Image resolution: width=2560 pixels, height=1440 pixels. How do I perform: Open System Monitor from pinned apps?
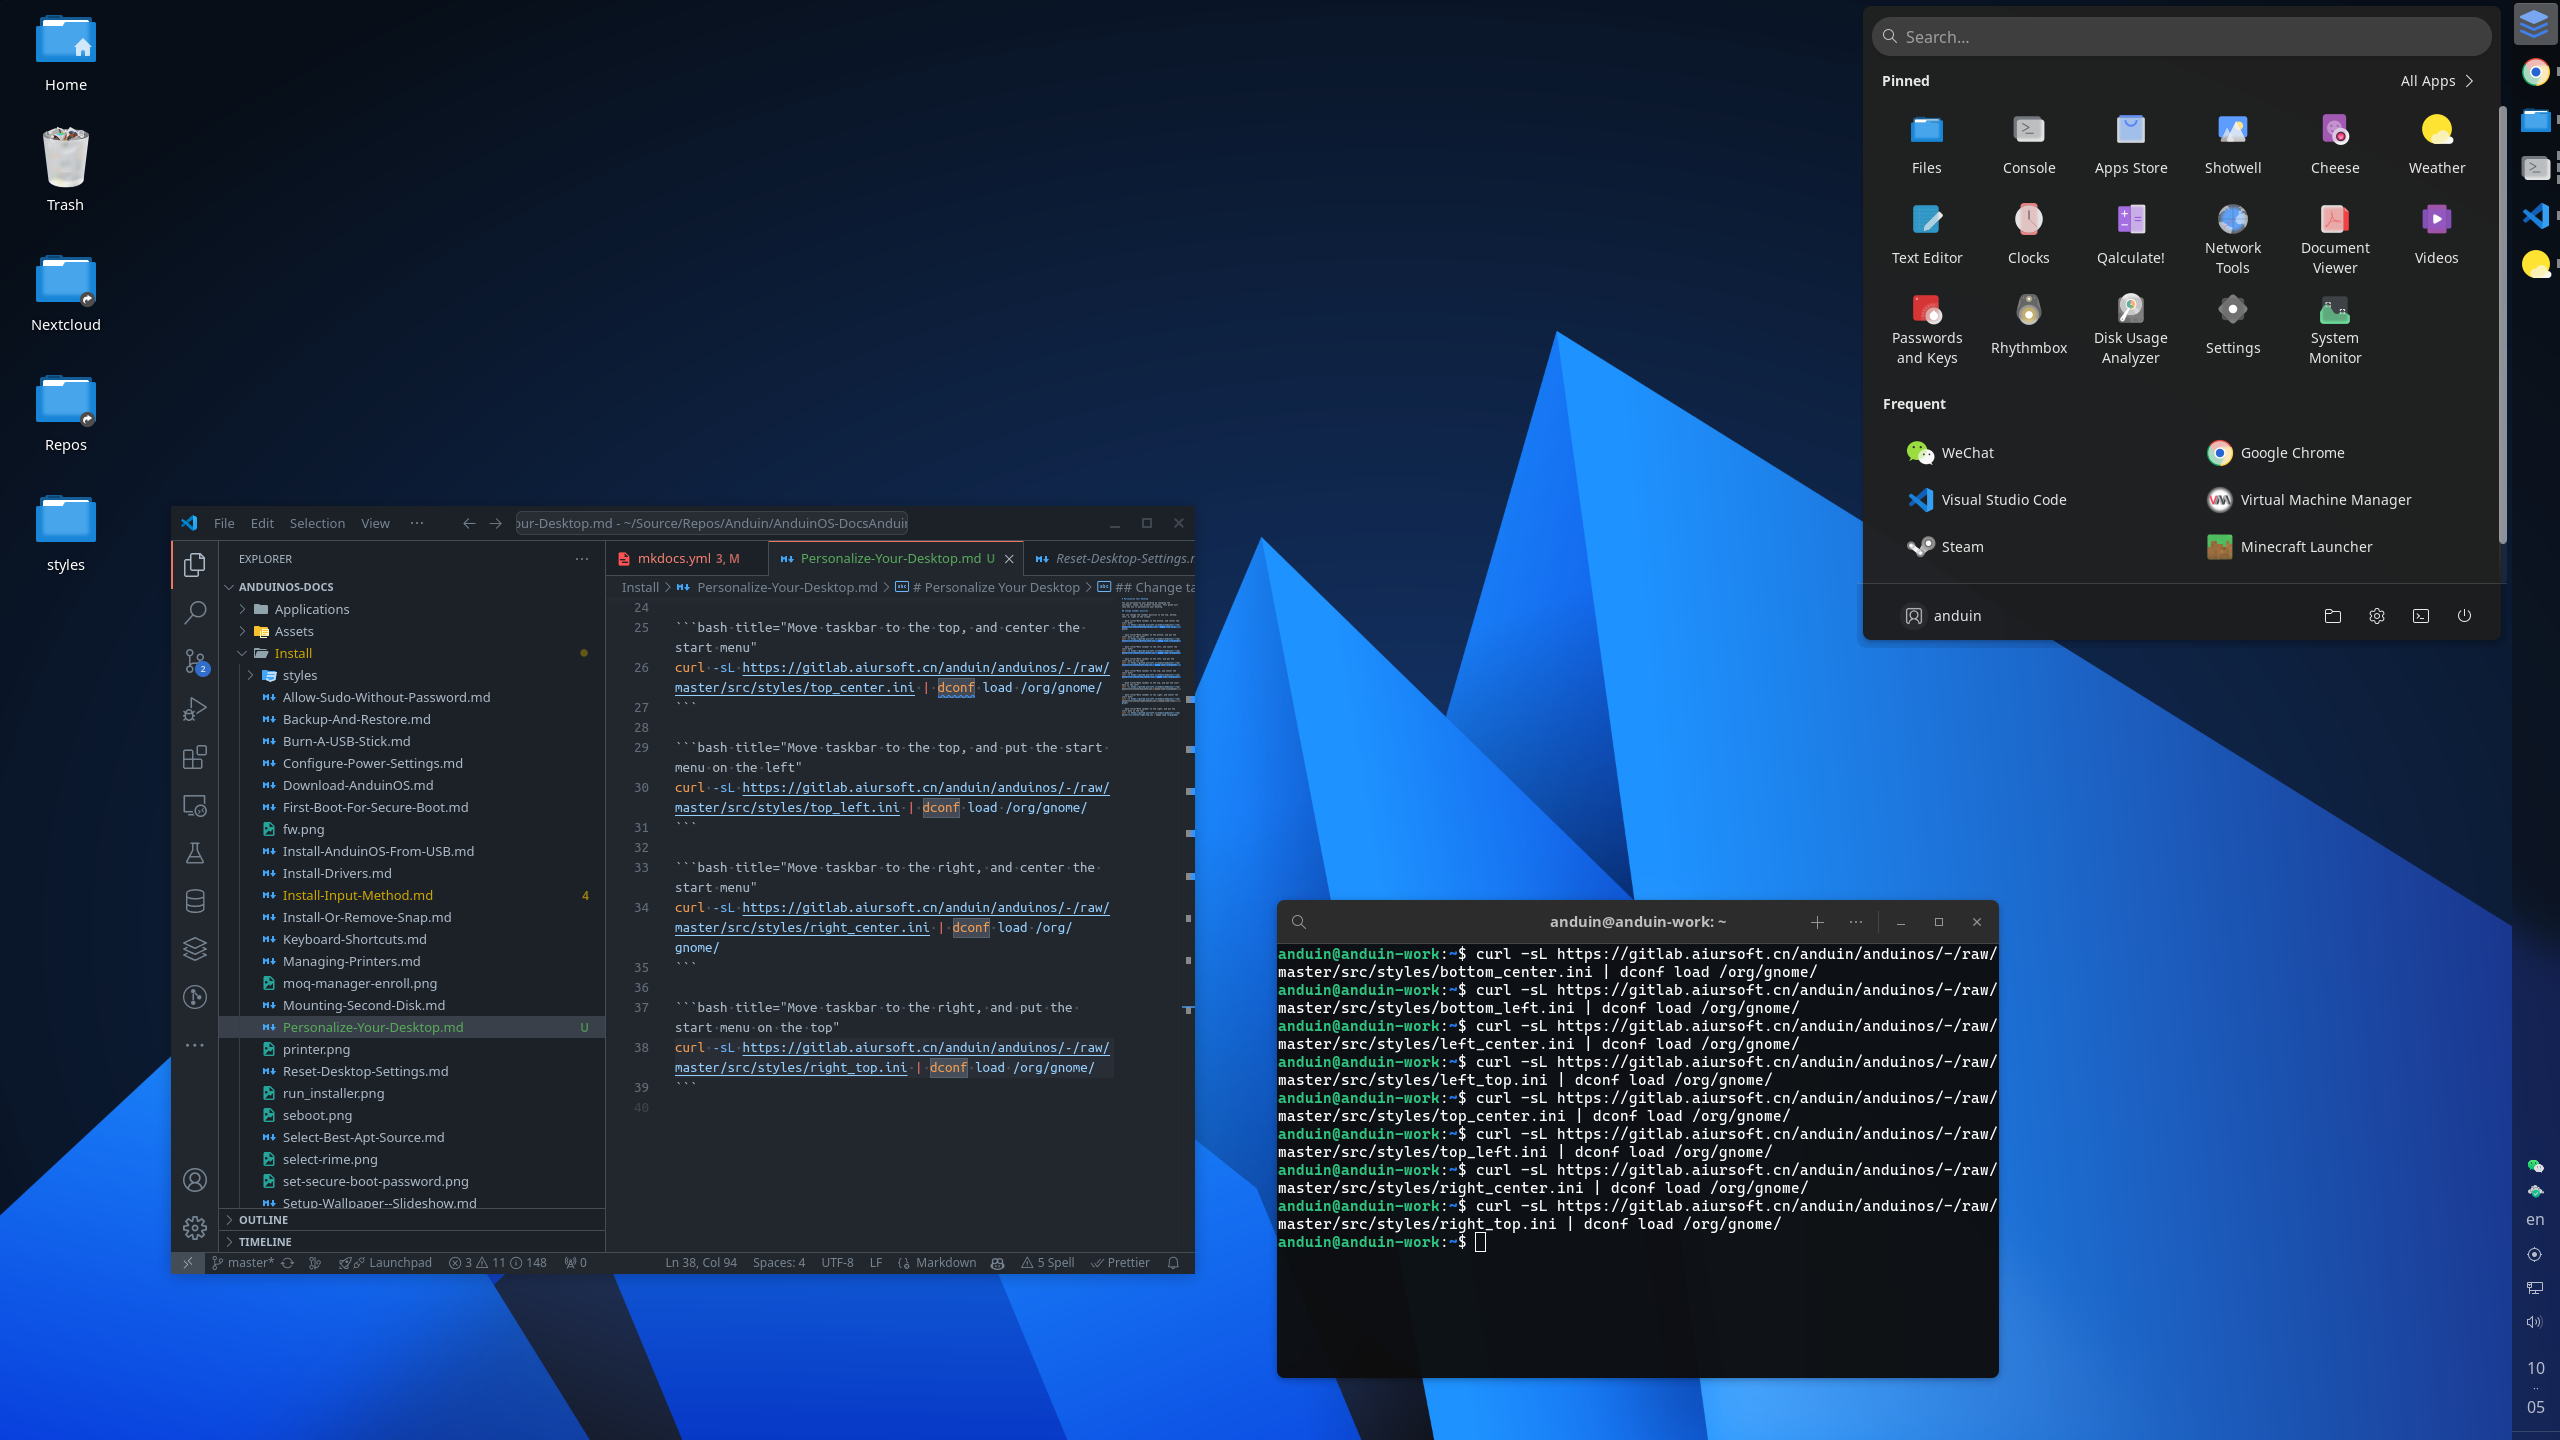2335,329
